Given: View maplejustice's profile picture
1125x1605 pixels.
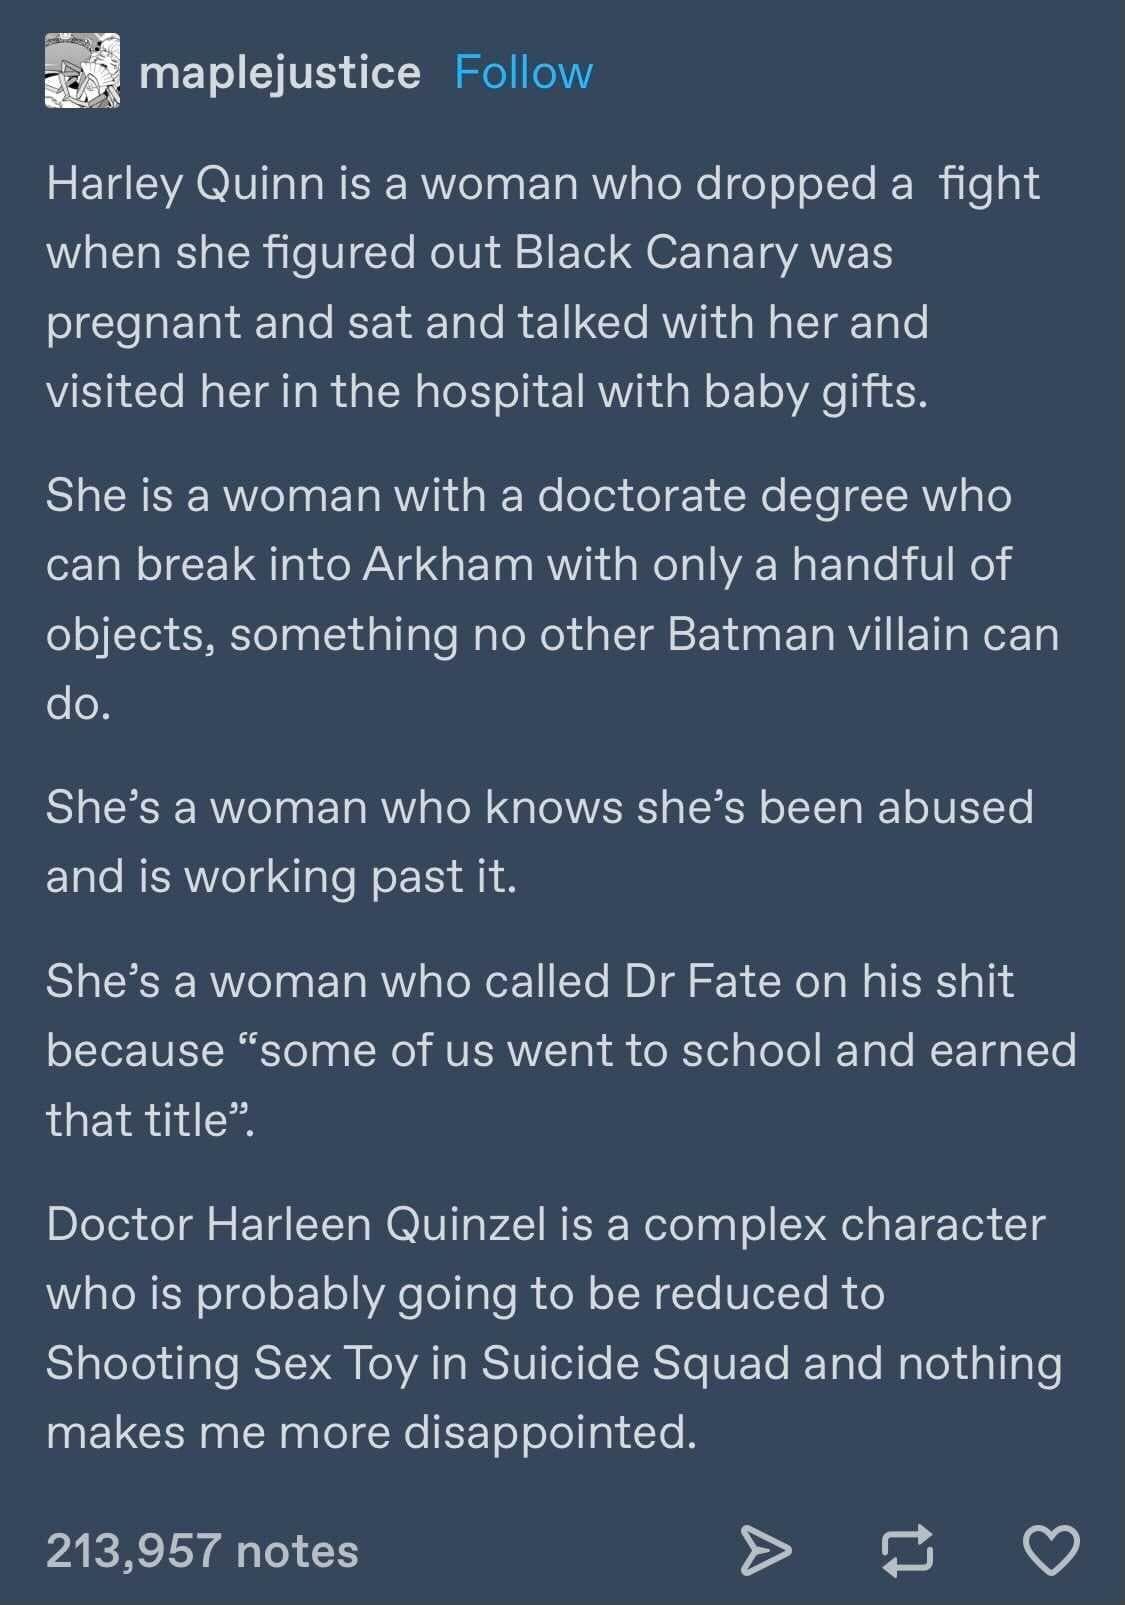Looking at the screenshot, I should pyautogui.click(x=79, y=73).
